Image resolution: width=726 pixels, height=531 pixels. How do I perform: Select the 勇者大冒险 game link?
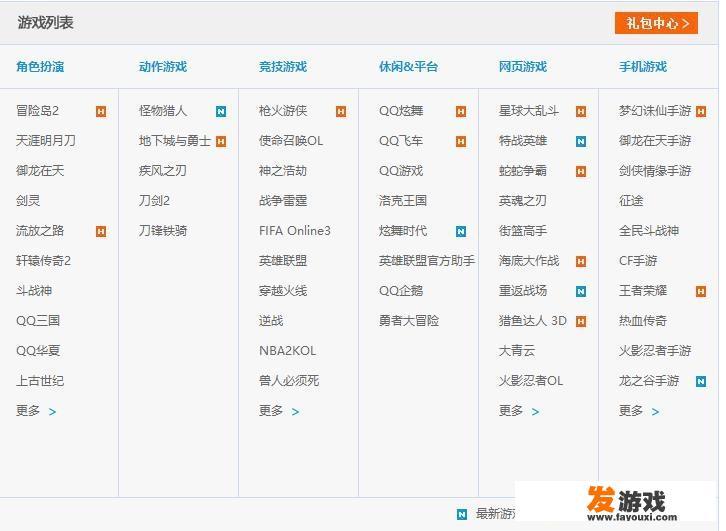point(408,321)
